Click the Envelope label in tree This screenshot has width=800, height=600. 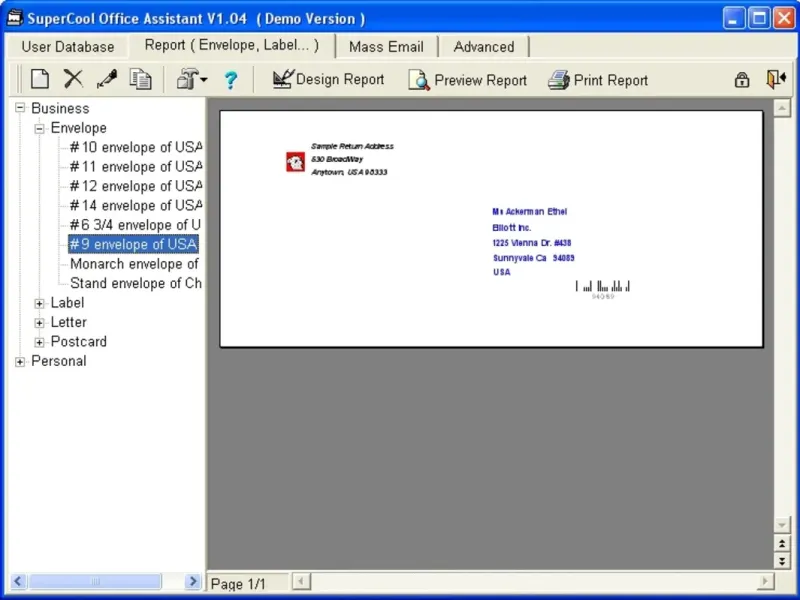[79, 128]
